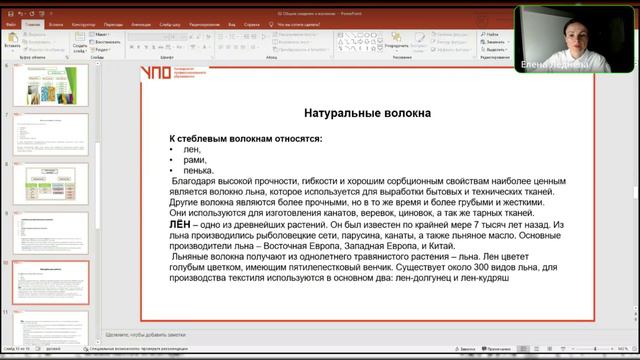640x360 pixels.
Task: Click the zoom slider in the status bar
Action: point(594,349)
